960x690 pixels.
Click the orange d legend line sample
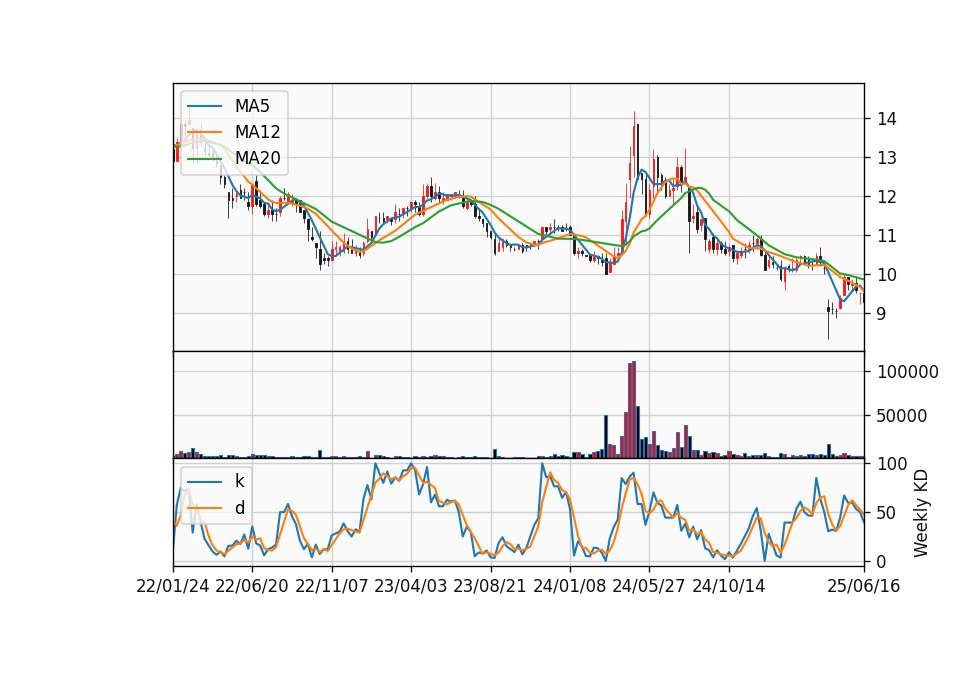[x=204, y=508]
